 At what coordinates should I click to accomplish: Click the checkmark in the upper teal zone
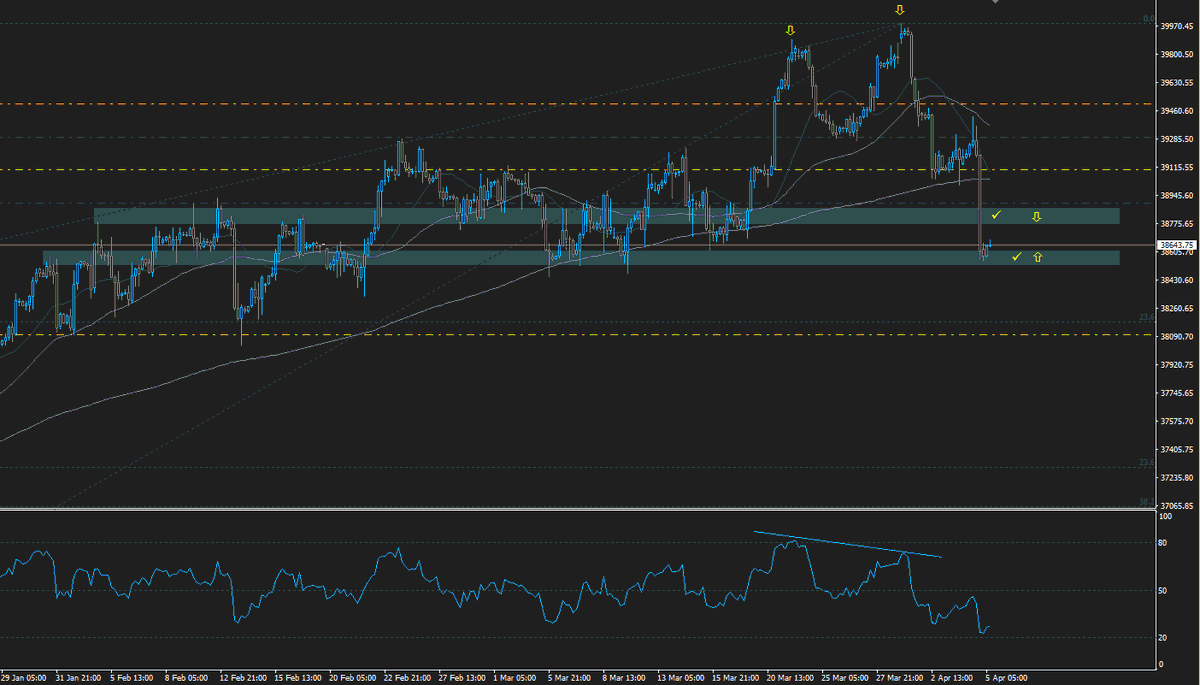[996, 215]
